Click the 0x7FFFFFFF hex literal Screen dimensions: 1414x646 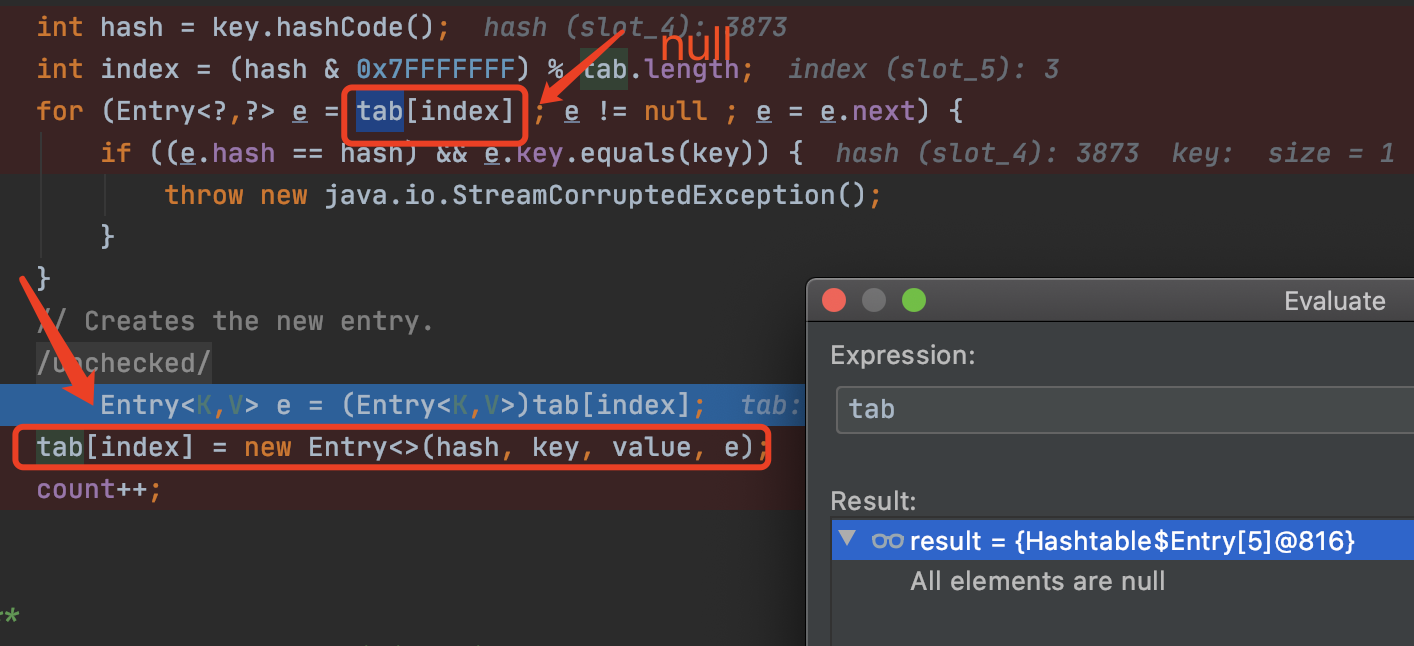click(443, 69)
